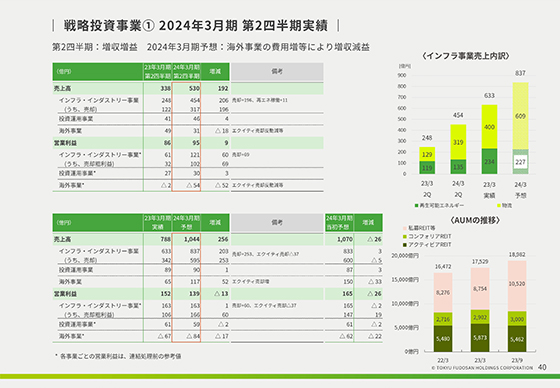The height and width of the screenshot is (388, 560).
Task: Click the footnote about 各事業ごとの営業利益
Action: [118, 356]
